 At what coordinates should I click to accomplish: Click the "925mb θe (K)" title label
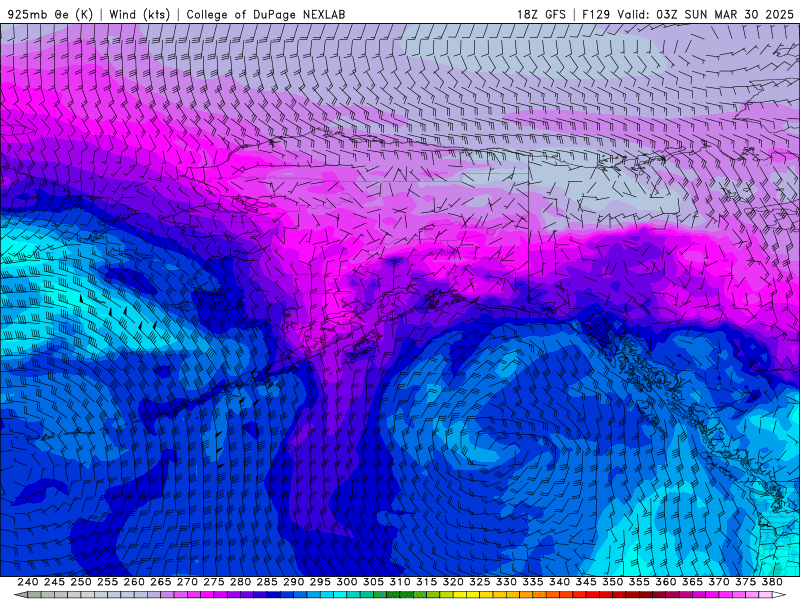(x=50, y=14)
